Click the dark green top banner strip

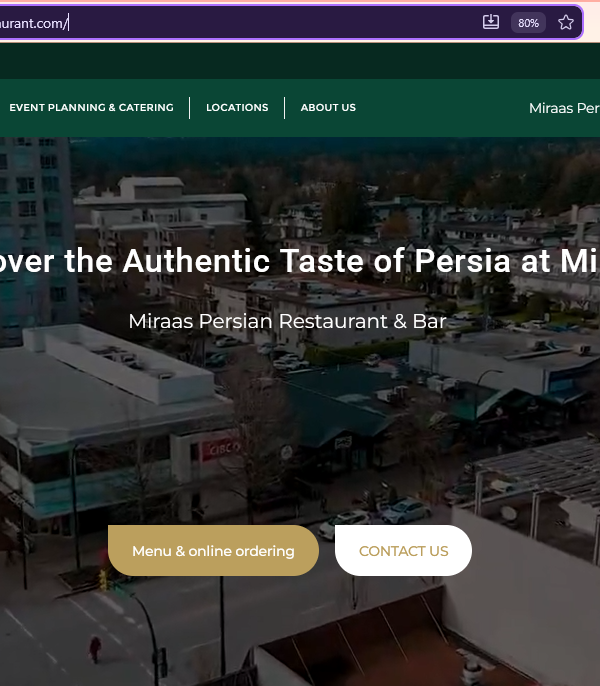(300, 61)
